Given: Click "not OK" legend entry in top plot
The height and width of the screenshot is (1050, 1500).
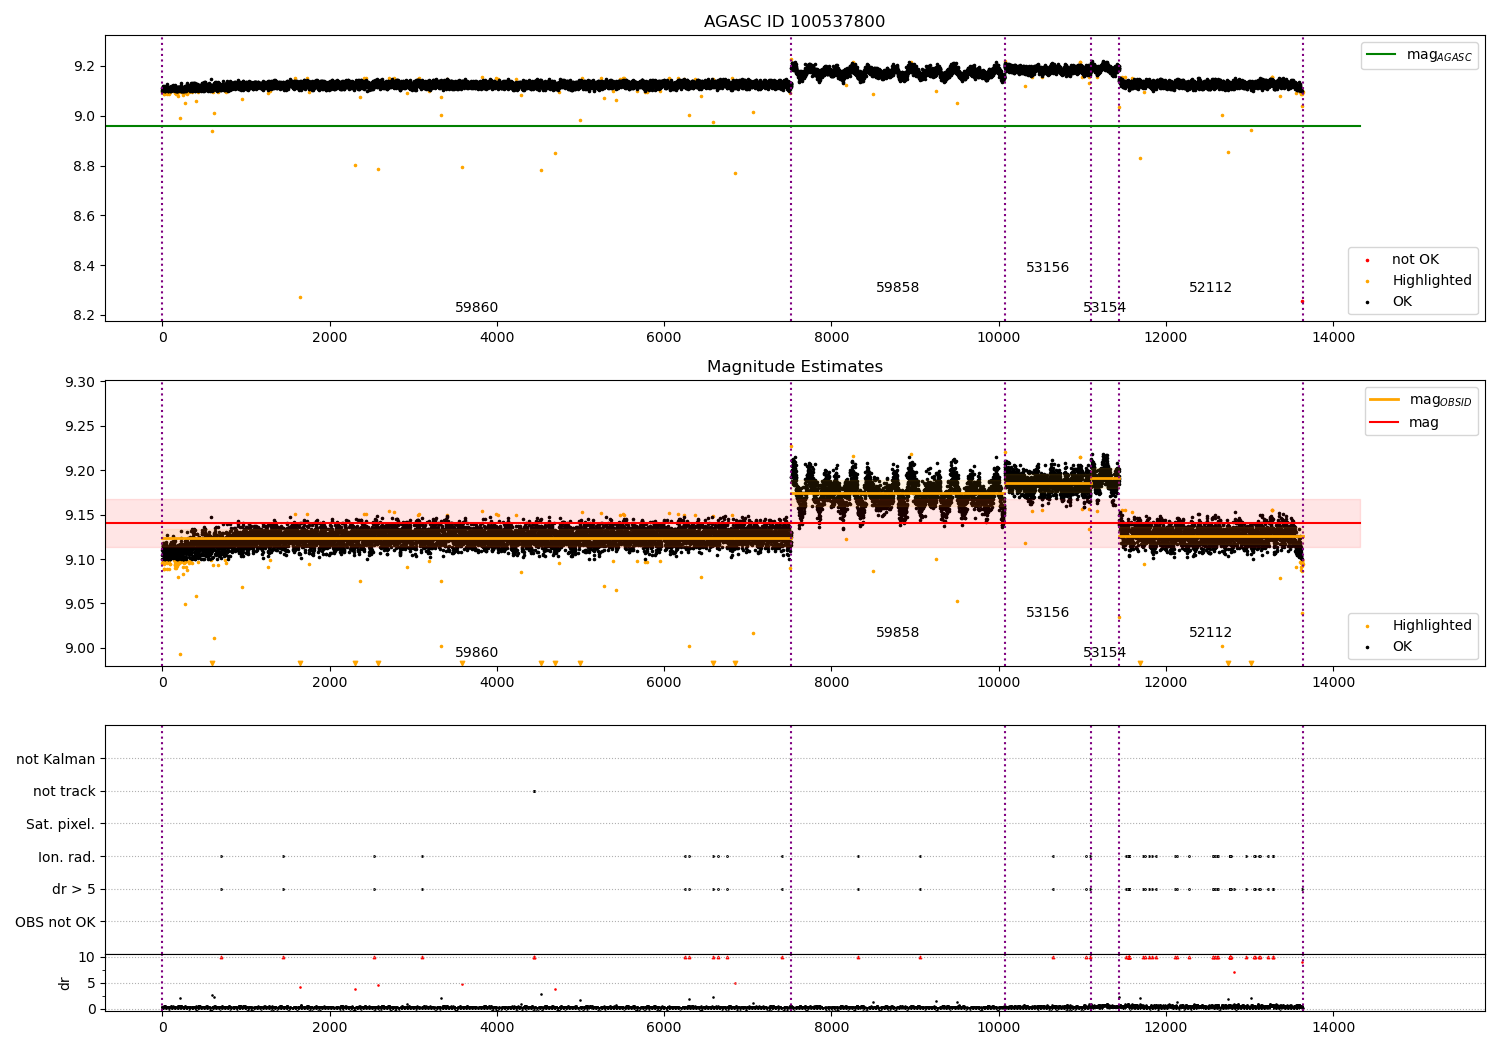Looking at the screenshot, I should point(1415,260).
